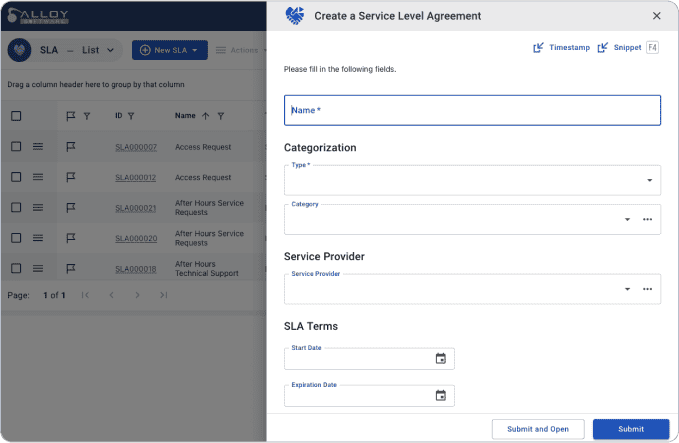Click the Service Provider ellipsis browse button
Image resolution: width=679 pixels, height=443 pixels.
tap(647, 289)
